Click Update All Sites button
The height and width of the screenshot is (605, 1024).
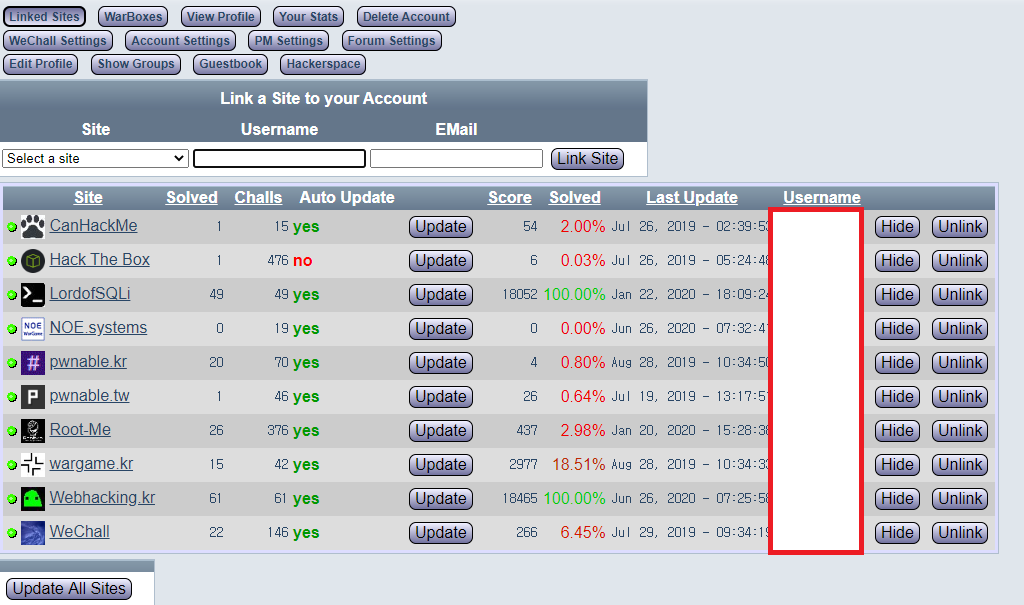coord(69,589)
